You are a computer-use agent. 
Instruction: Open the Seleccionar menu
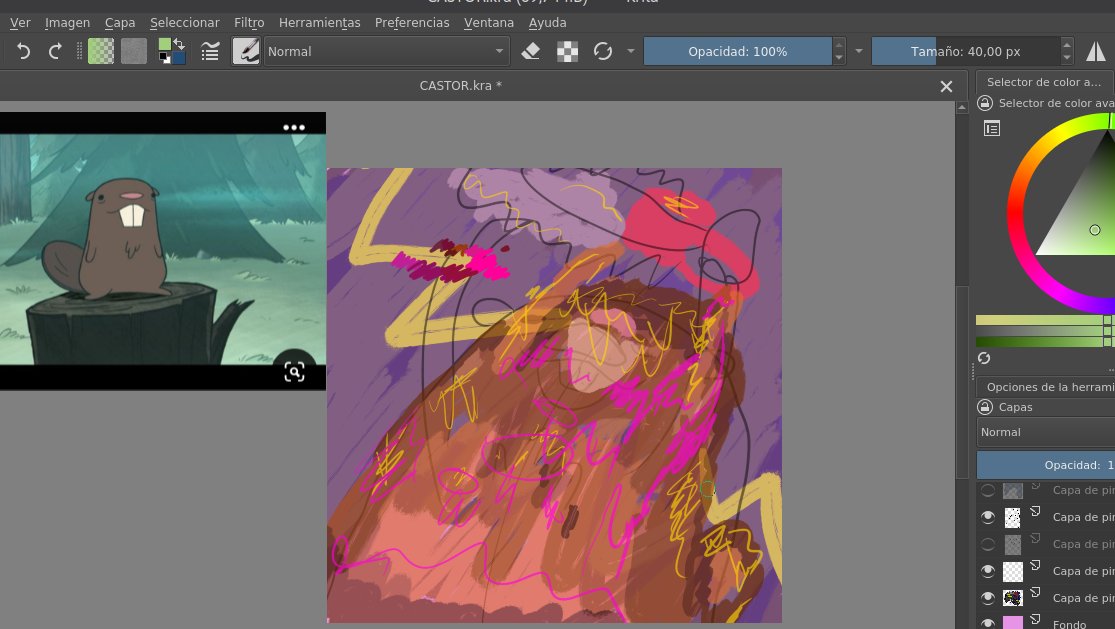185,23
